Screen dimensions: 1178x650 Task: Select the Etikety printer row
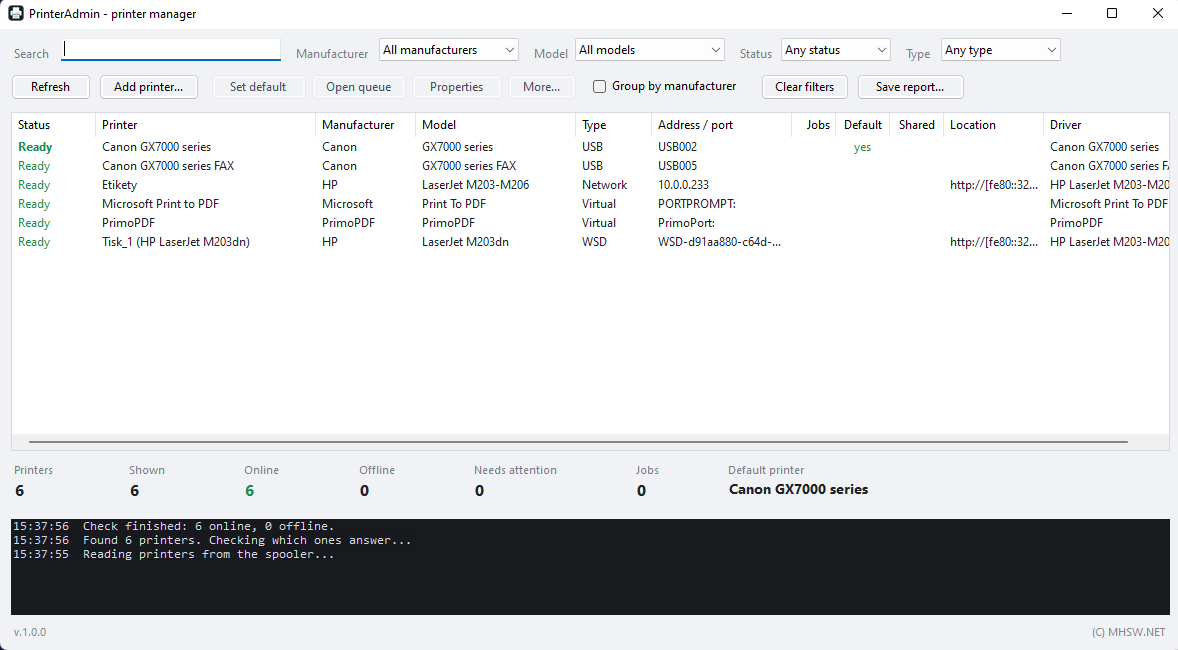point(591,185)
